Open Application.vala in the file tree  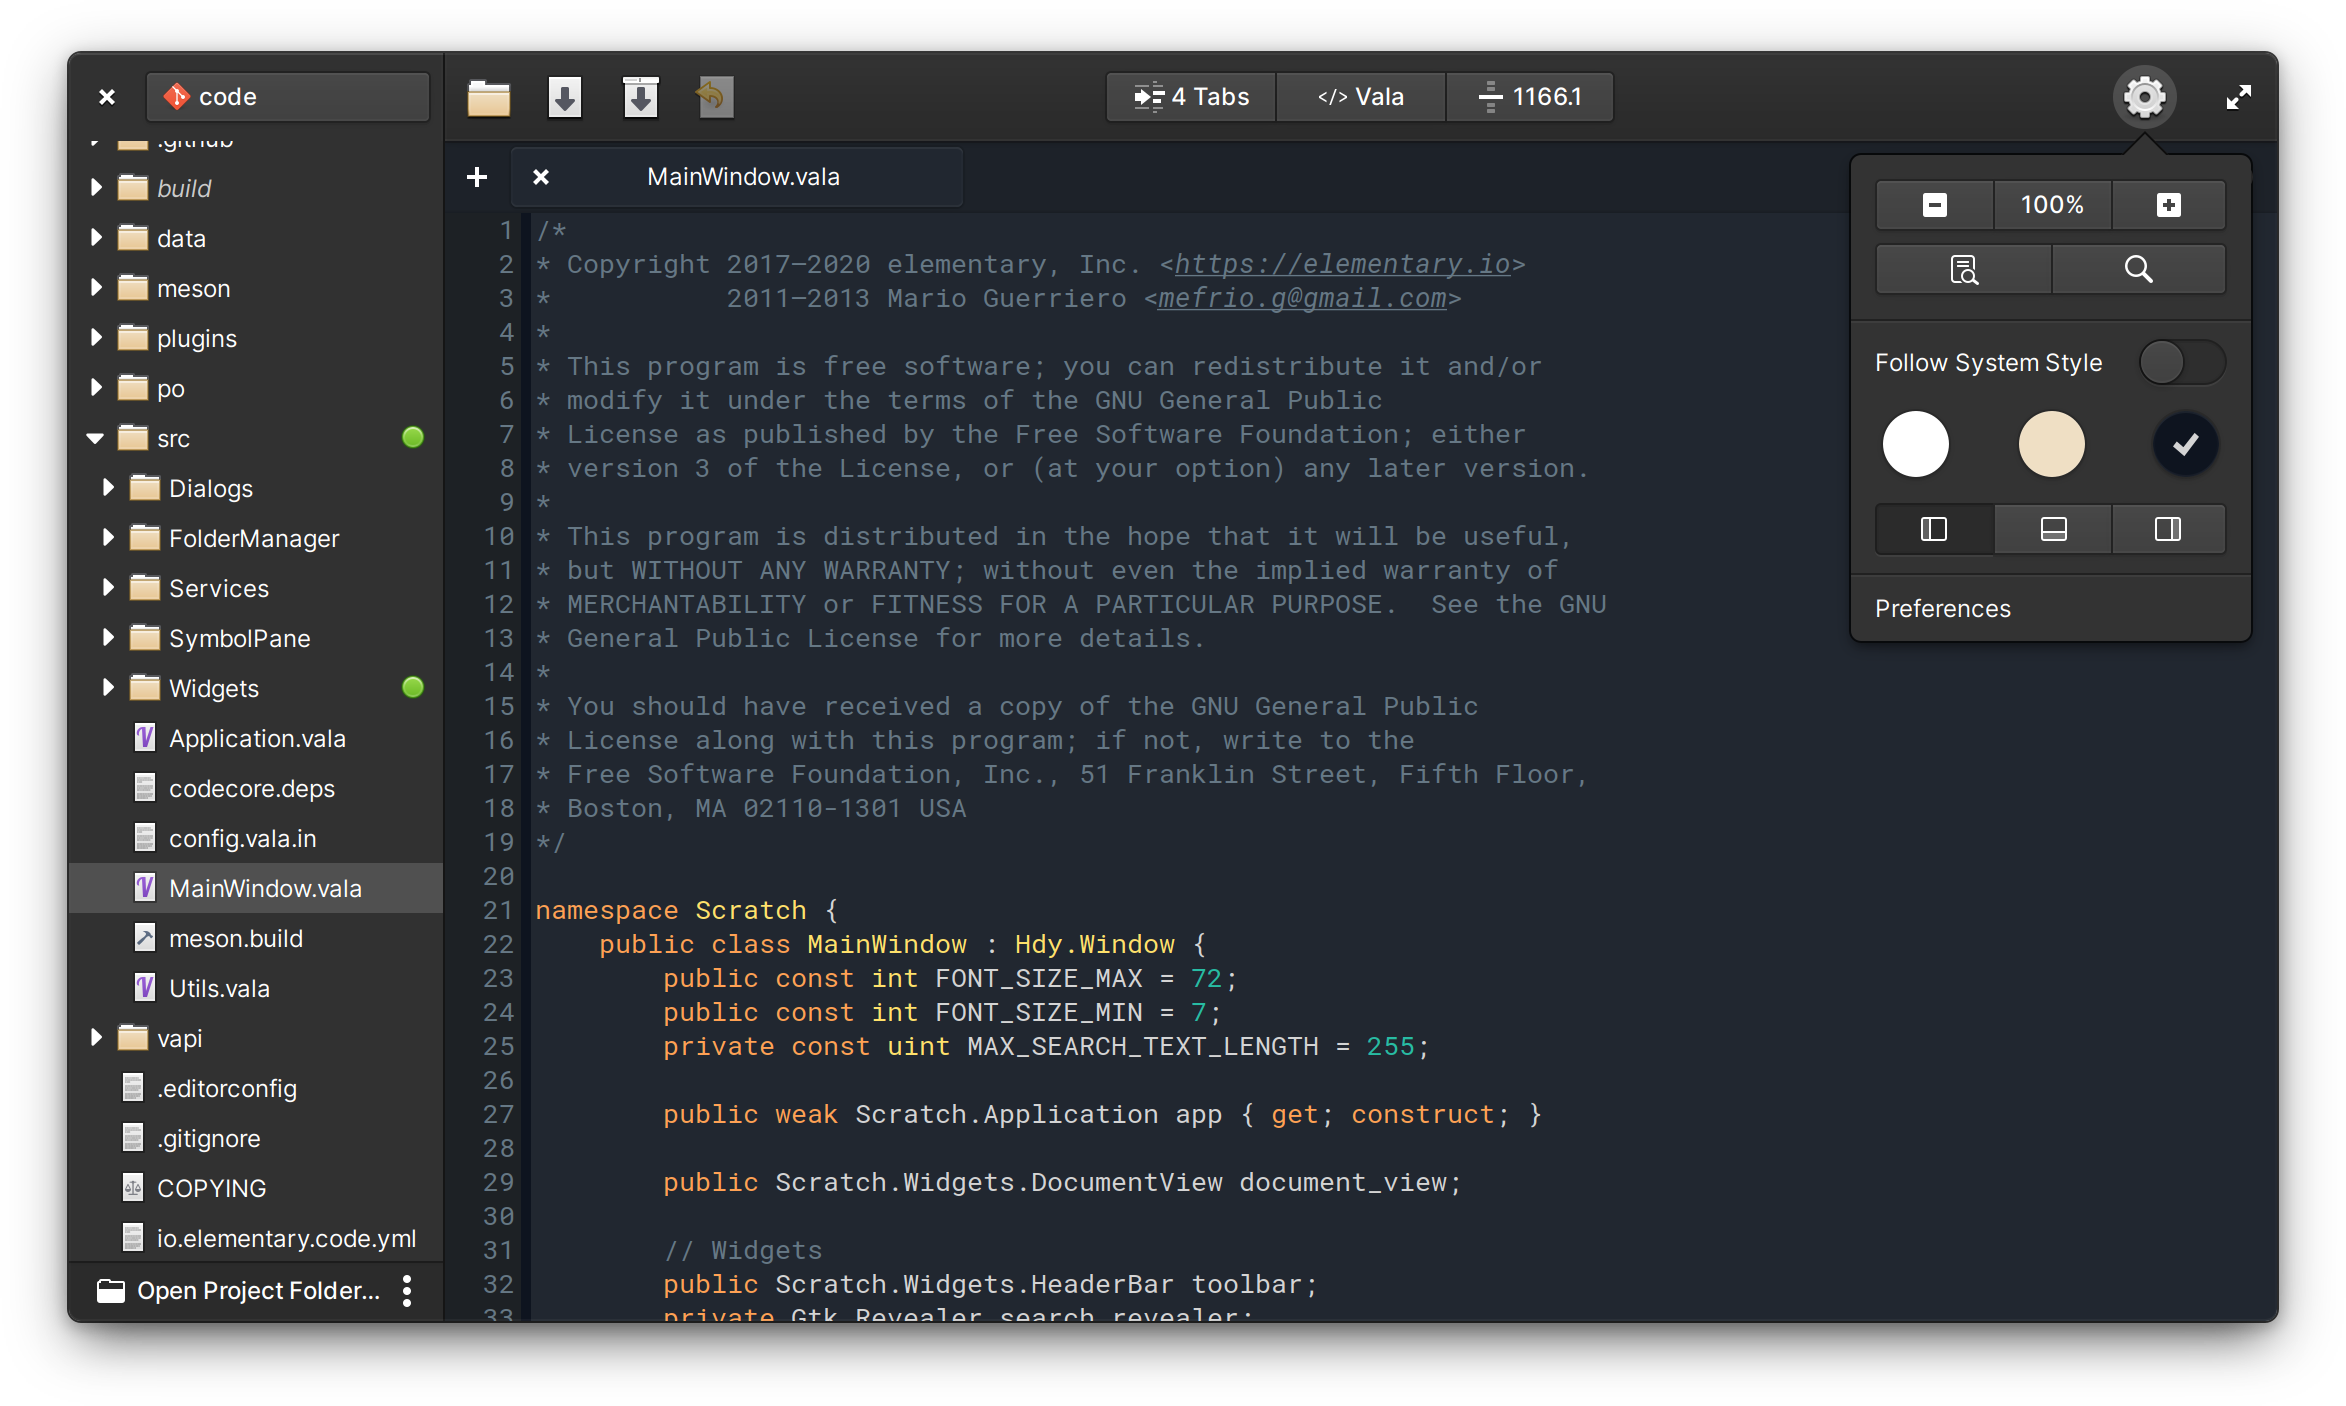click(257, 738)
